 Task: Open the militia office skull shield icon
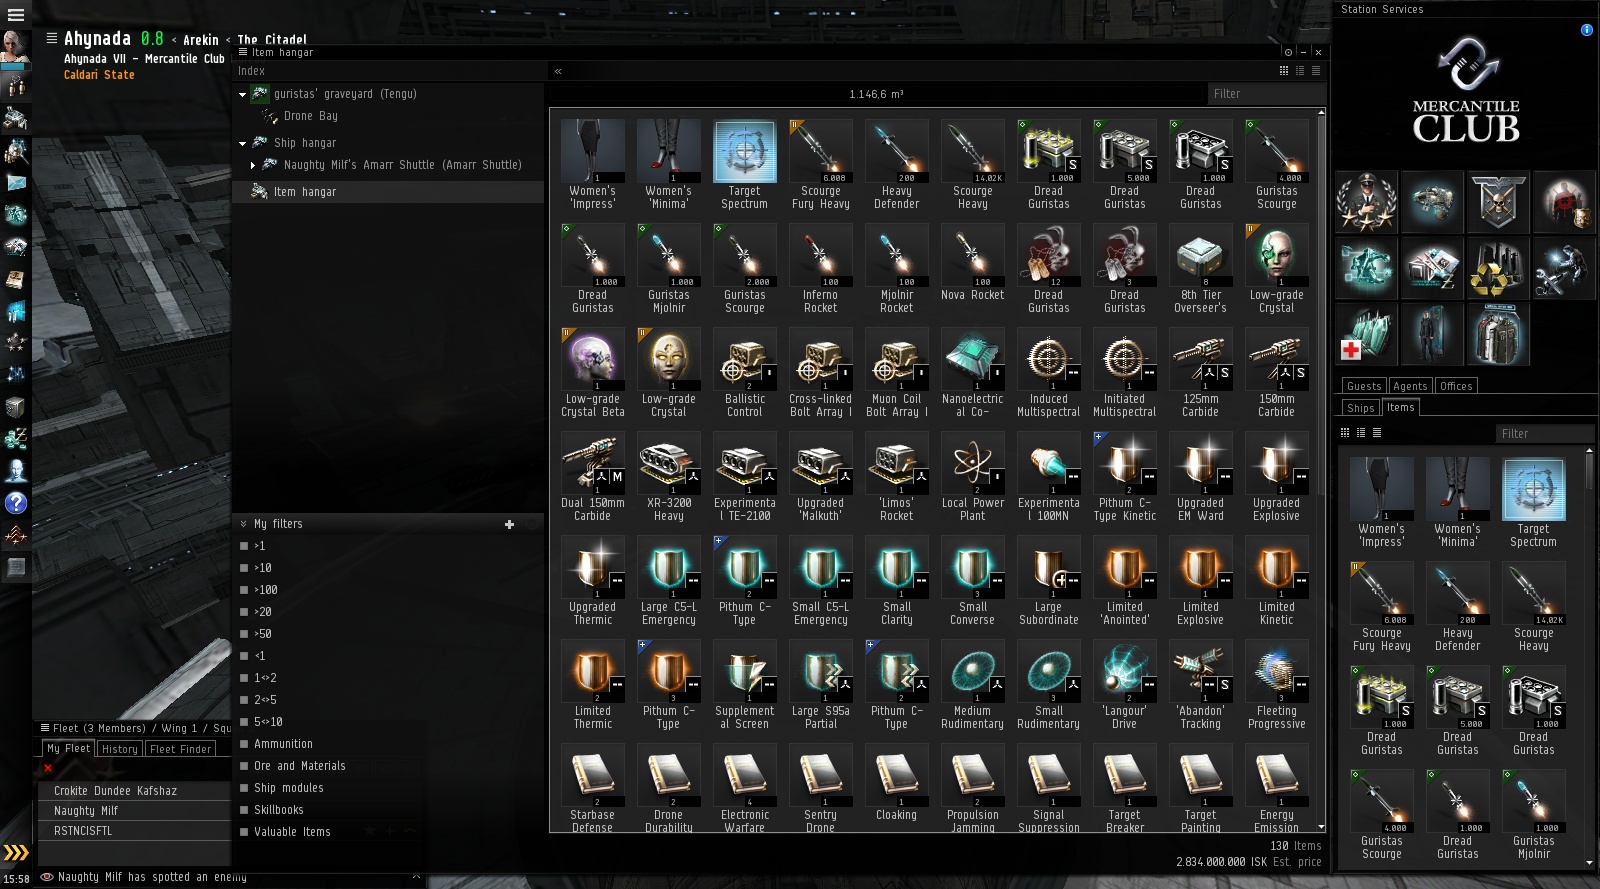pyautogui.click(x=1498, y=201)
